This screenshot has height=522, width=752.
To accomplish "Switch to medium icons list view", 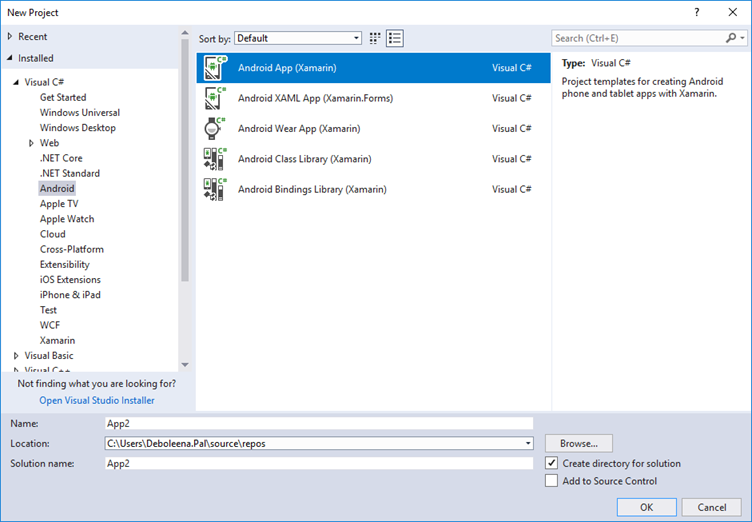I will tap(395, 38).
